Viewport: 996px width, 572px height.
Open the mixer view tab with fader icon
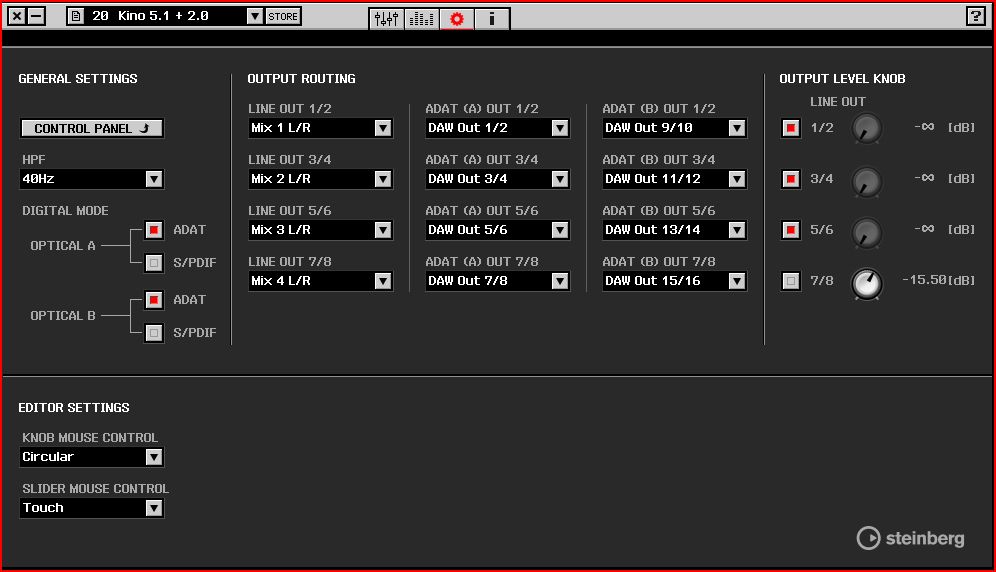tap(387, 18)
